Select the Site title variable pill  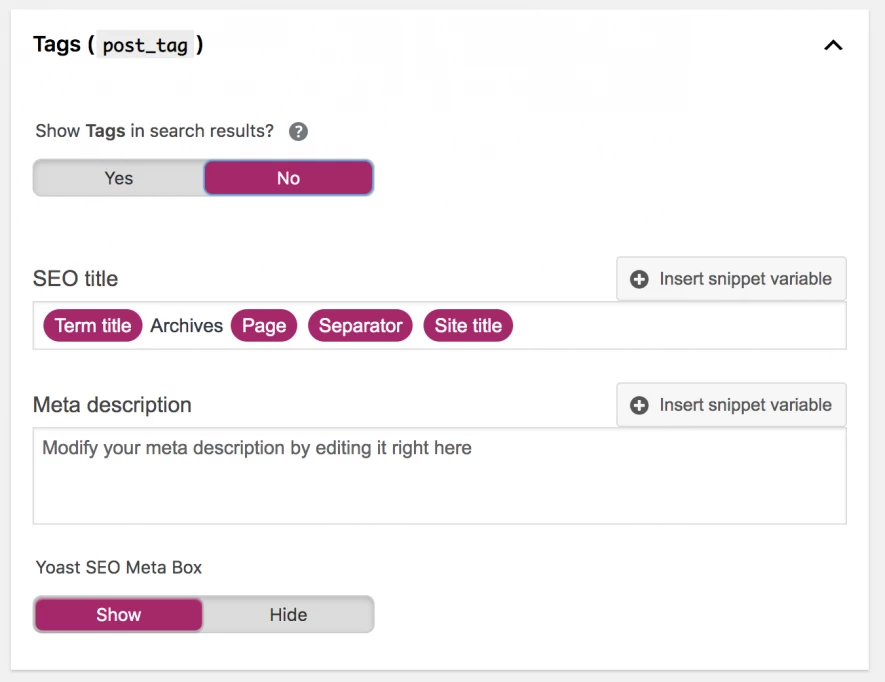(x=468, y=326)
